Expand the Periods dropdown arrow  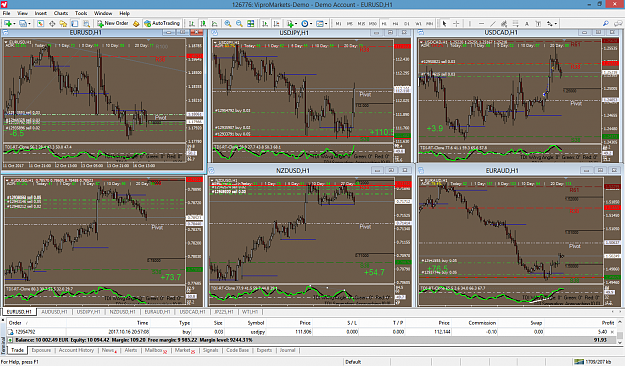click(311, 24)
